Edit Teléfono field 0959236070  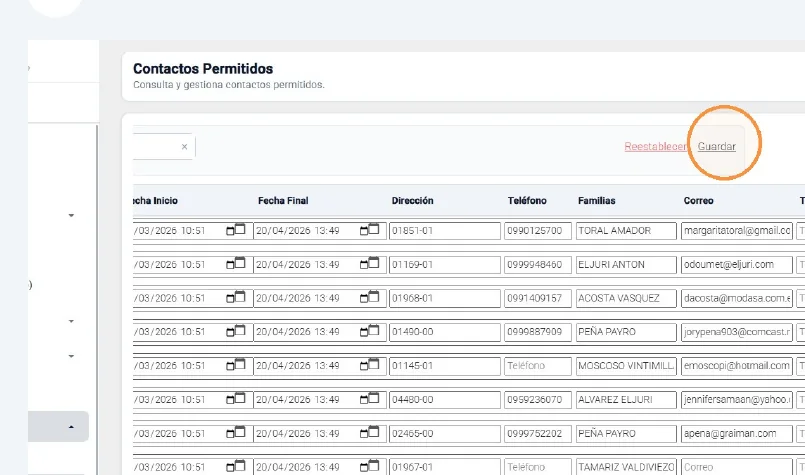click(538, 400)
